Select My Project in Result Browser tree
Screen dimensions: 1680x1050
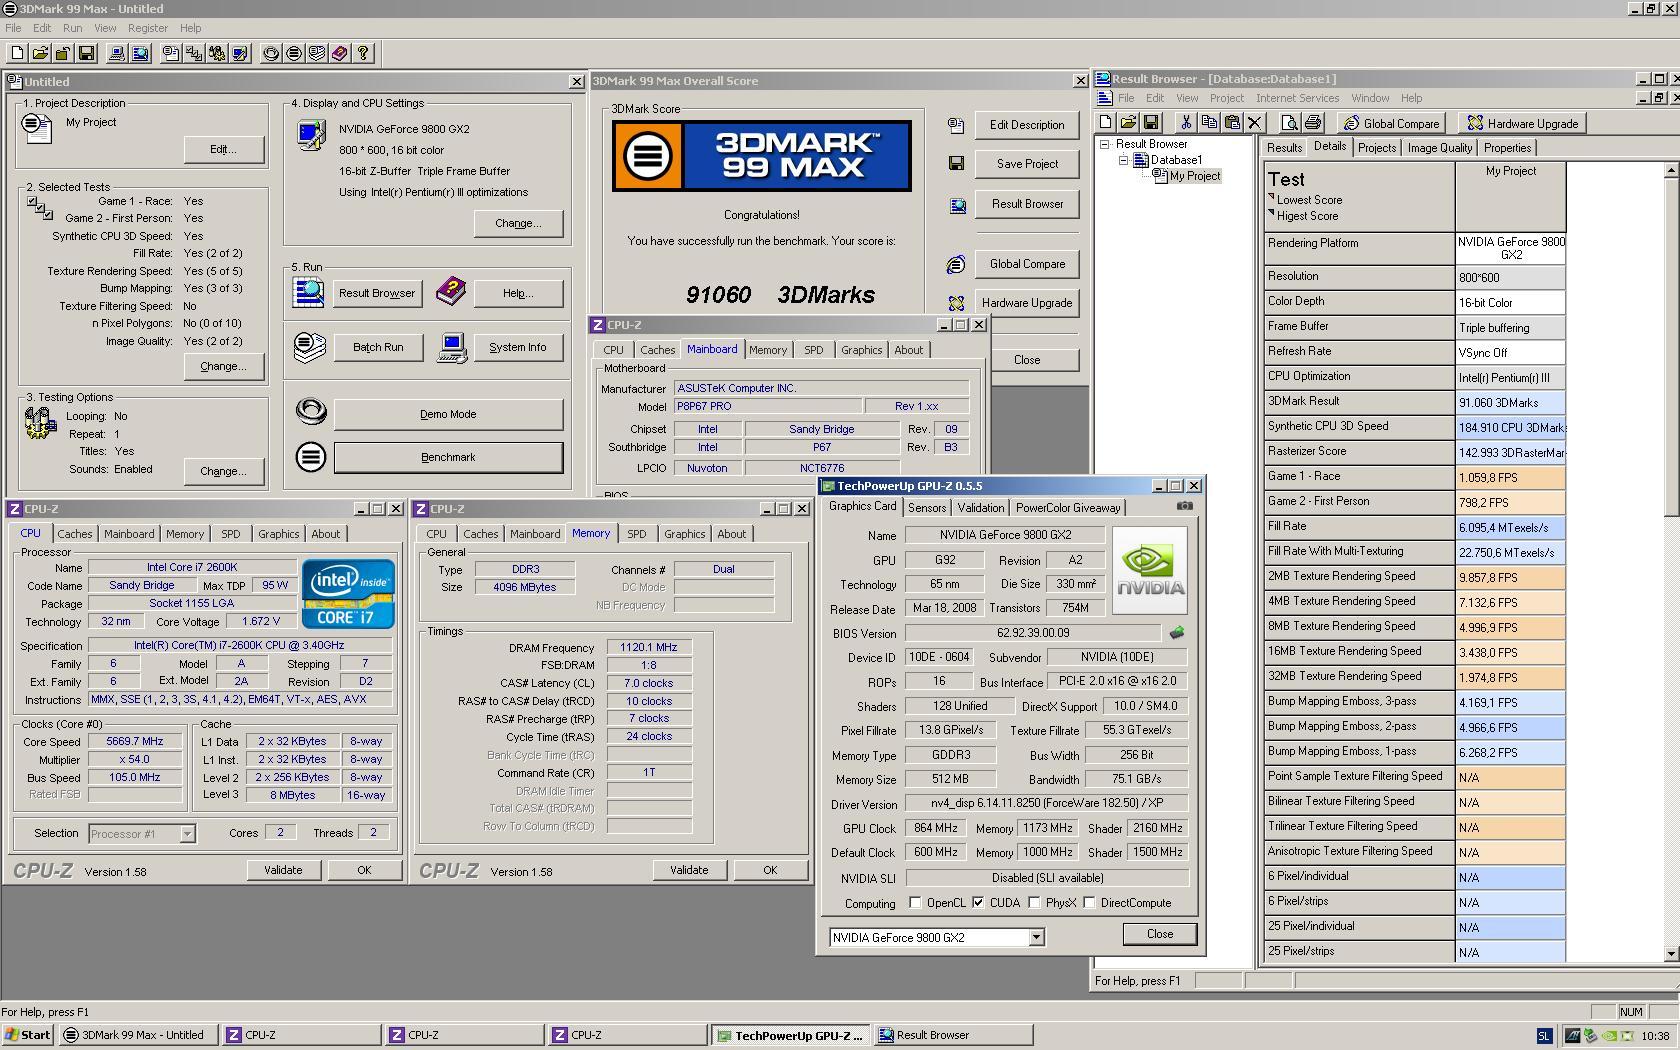click(1195, 176)
